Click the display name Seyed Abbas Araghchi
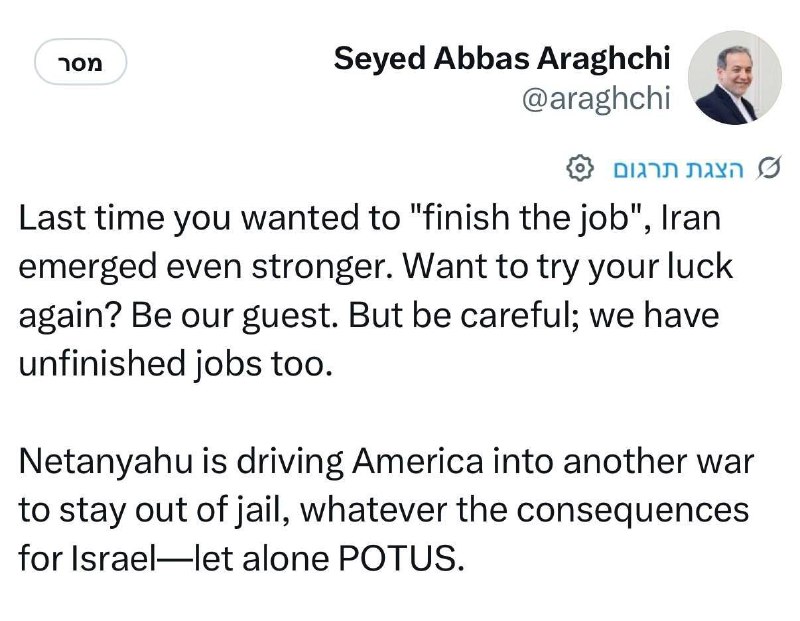Screen dimensions: 800x621 (x=502, y=58)
